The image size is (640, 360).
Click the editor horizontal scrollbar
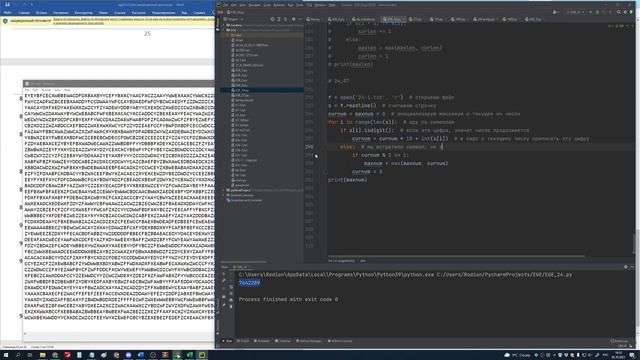[x=456, y=256]
